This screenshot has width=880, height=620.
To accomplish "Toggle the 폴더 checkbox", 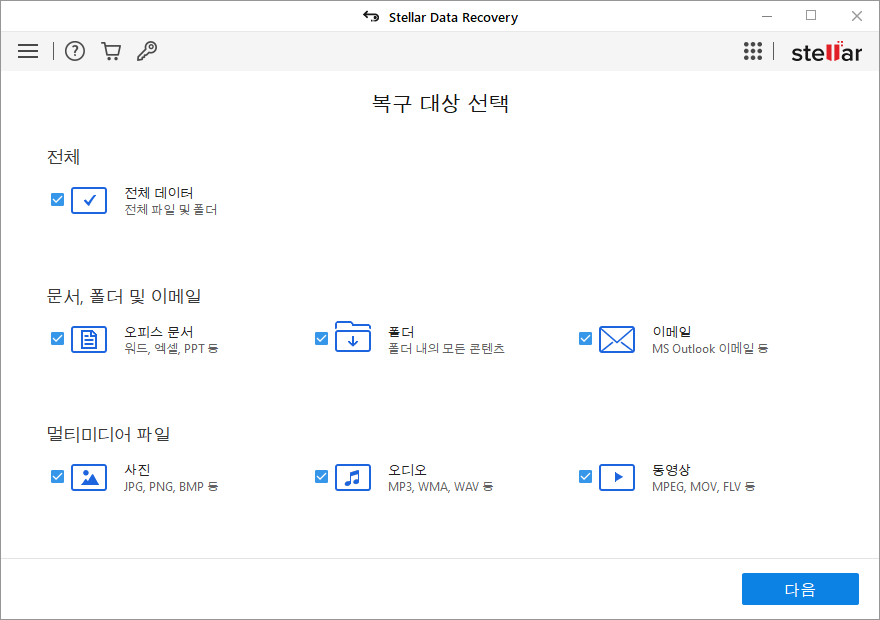I will 321,338.
